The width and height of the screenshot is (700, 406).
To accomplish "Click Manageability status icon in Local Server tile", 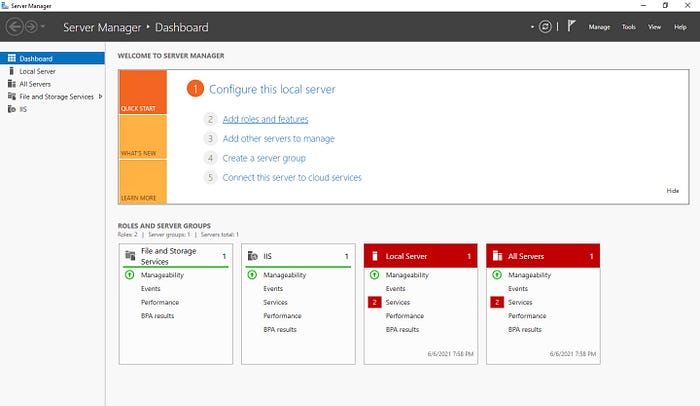I will [x=375, y=275].
